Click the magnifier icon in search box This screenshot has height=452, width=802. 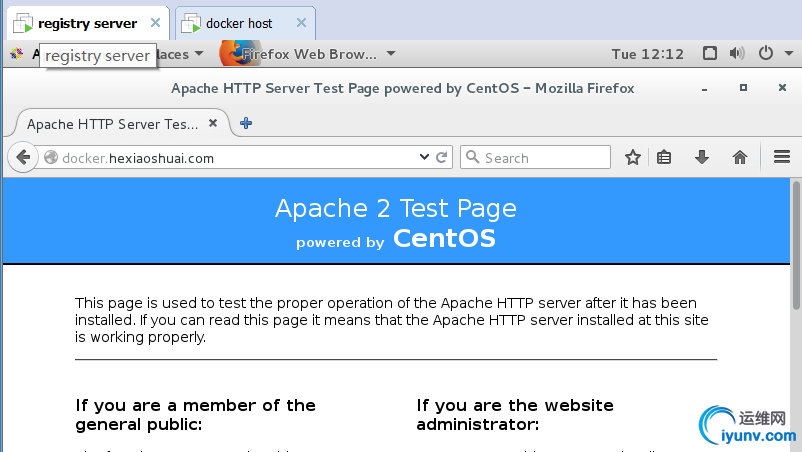click(473, 157)
